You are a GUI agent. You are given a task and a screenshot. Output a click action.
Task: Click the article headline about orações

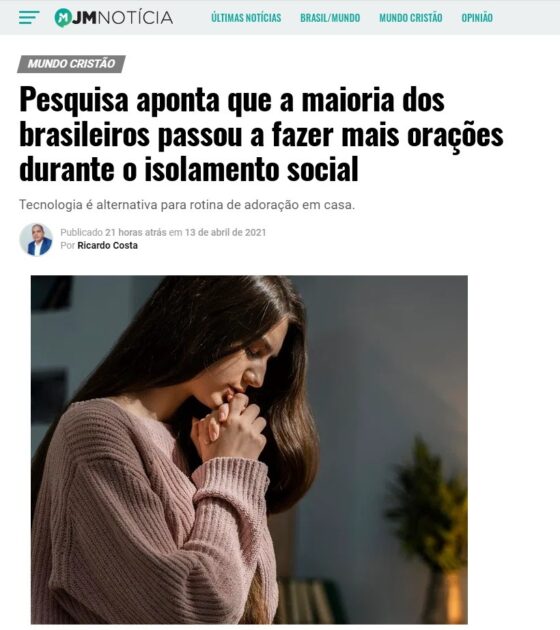(261, 134)
